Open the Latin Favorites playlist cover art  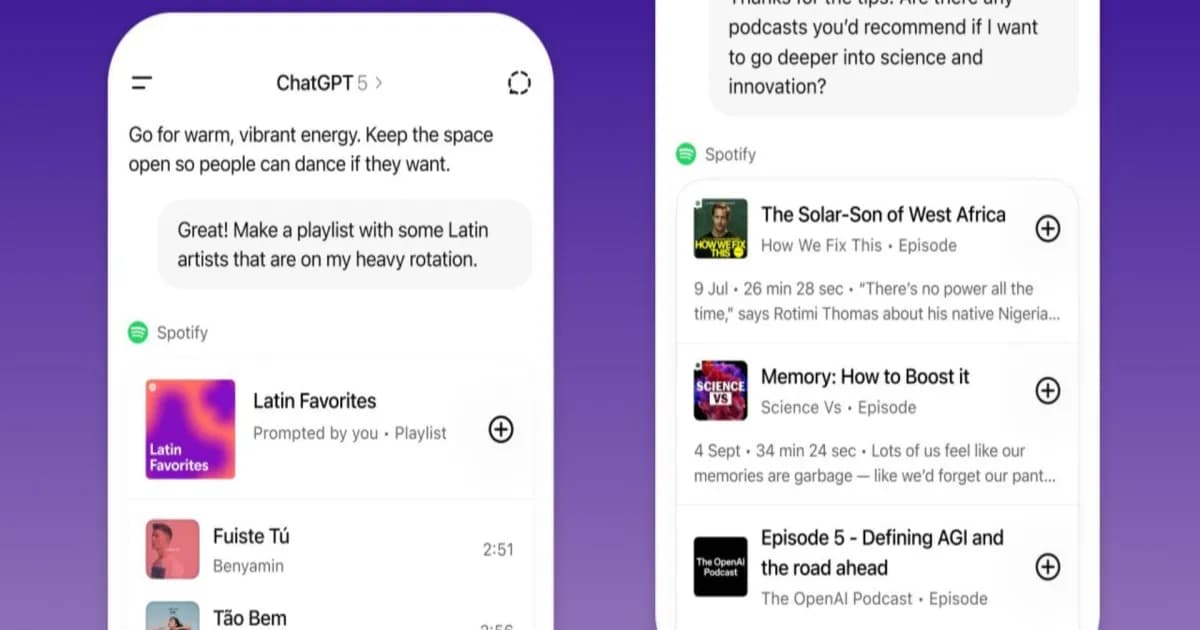click(x=190, y=429)
